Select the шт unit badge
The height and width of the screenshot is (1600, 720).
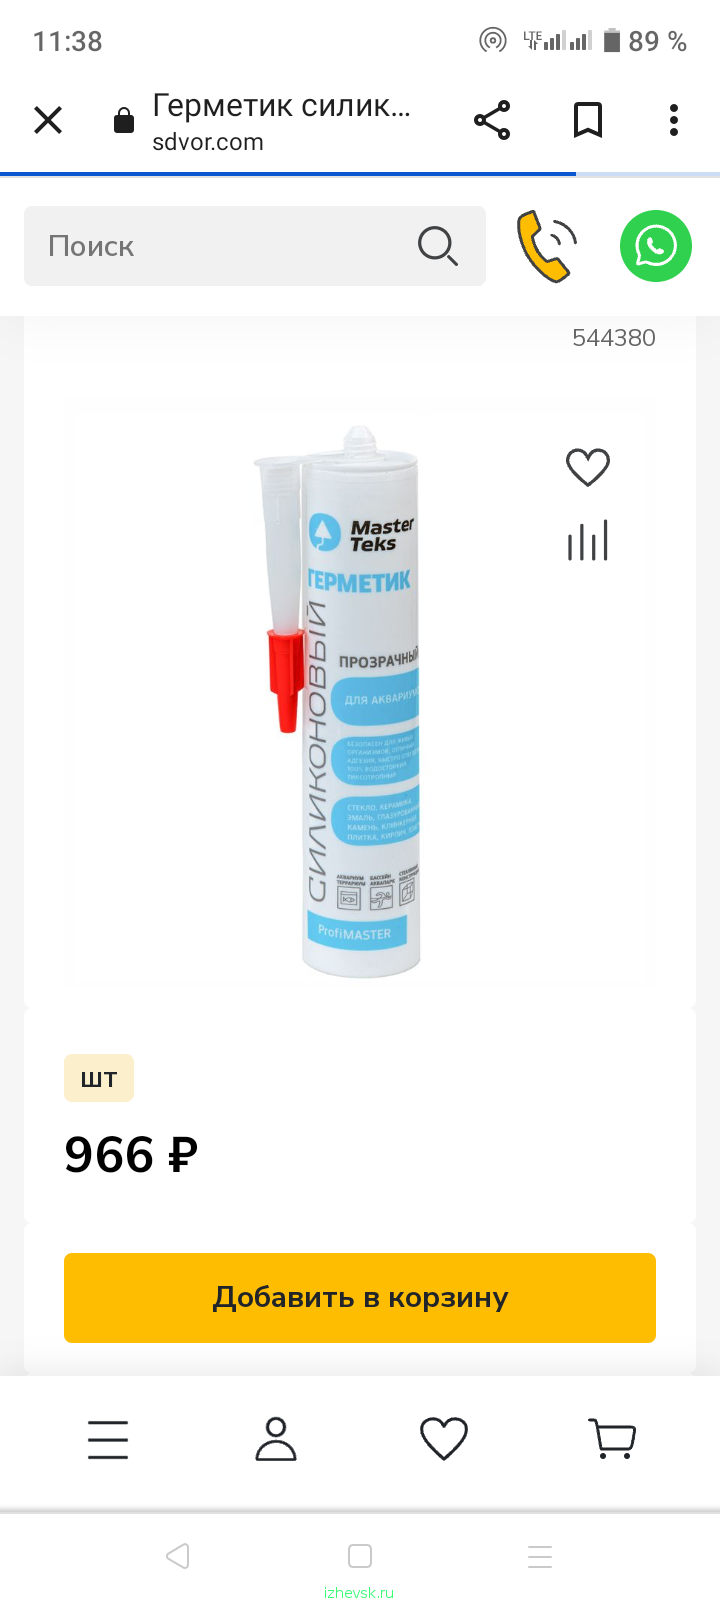[99, 1079]
